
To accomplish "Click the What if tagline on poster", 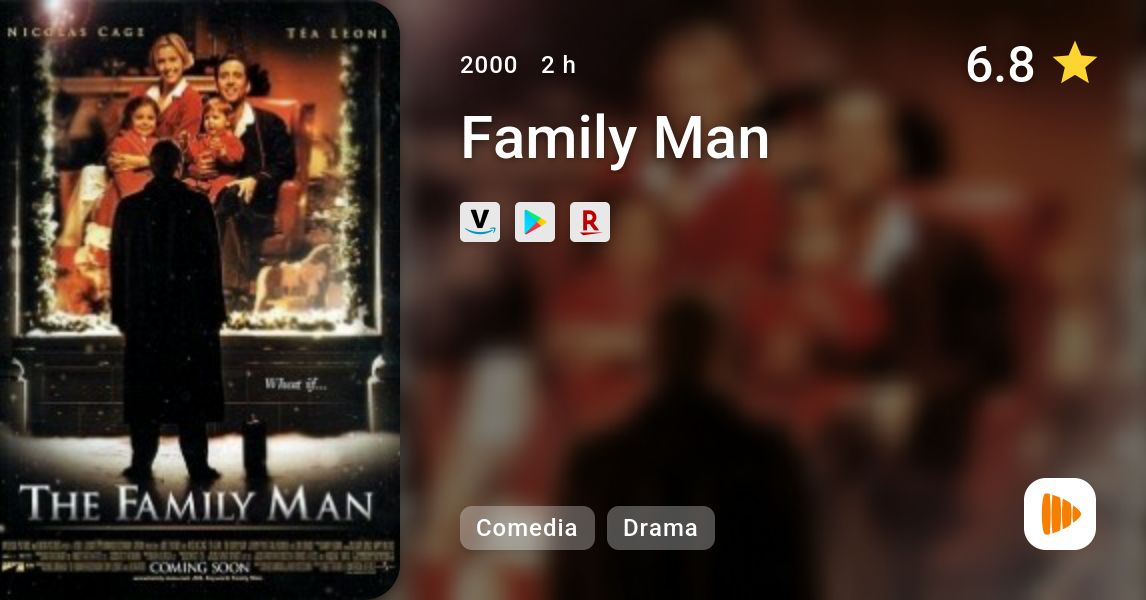I will [295, 384].
